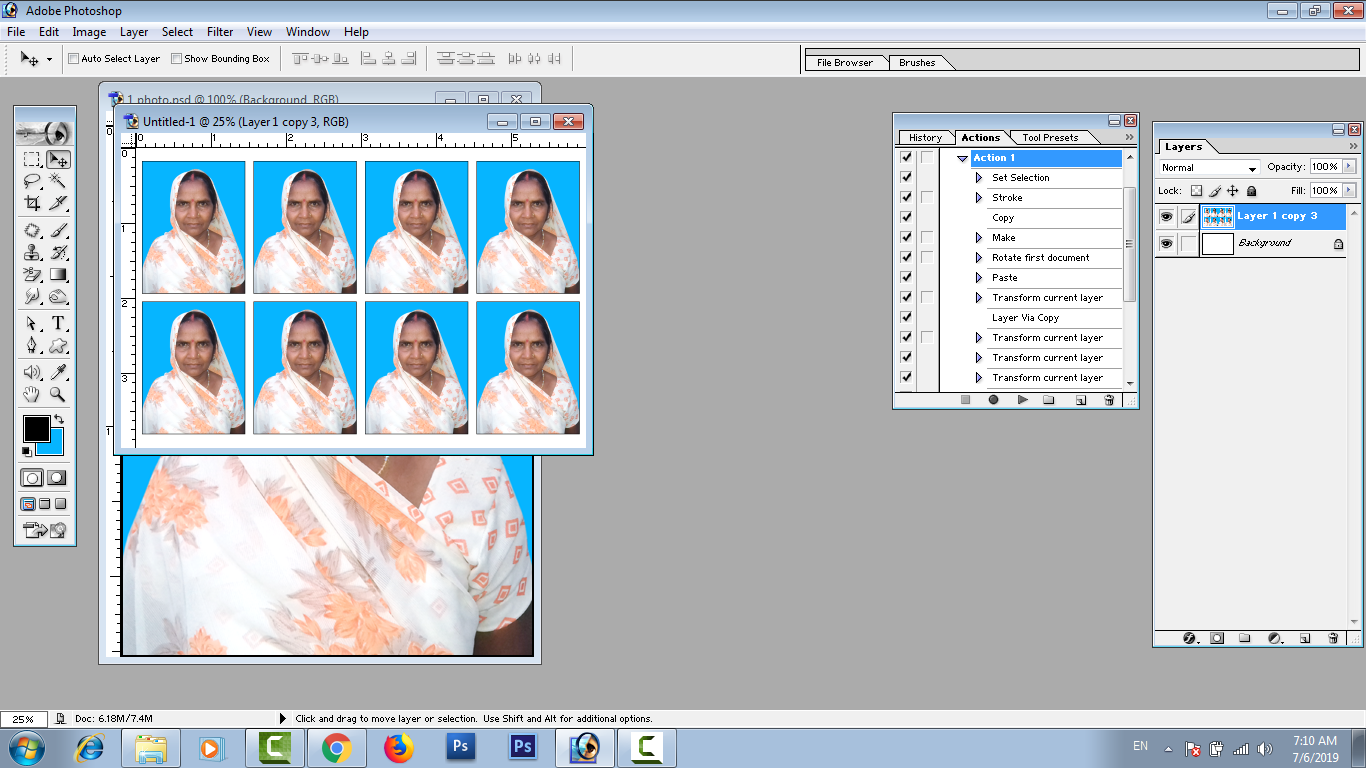Viewport: 1366px width, 768px height.
Task: Toggle lock all for the layer
Action: [x=1252, y=190]
